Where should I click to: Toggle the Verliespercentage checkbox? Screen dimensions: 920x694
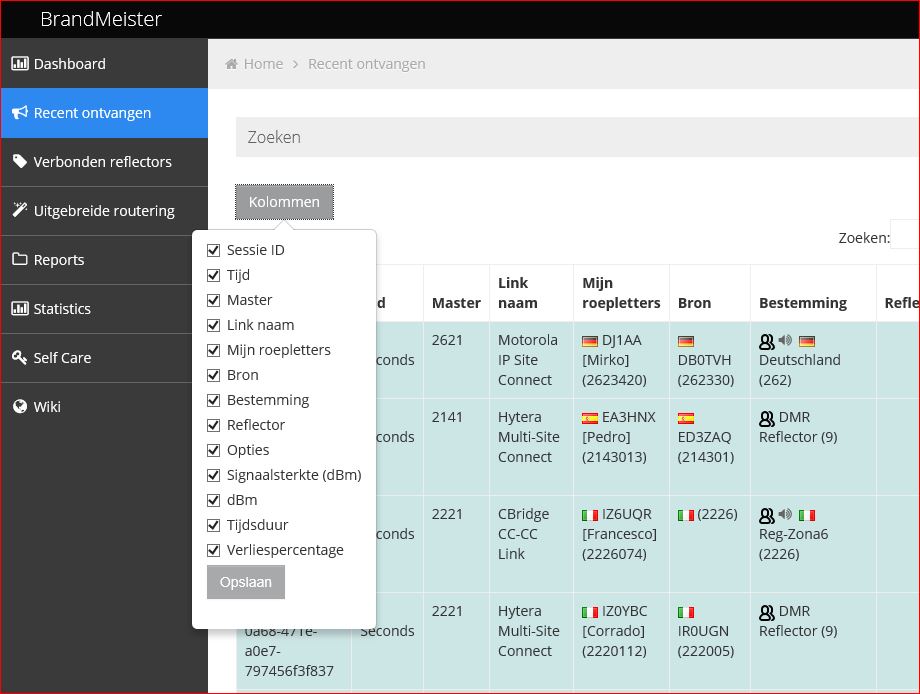coord(214,550)
